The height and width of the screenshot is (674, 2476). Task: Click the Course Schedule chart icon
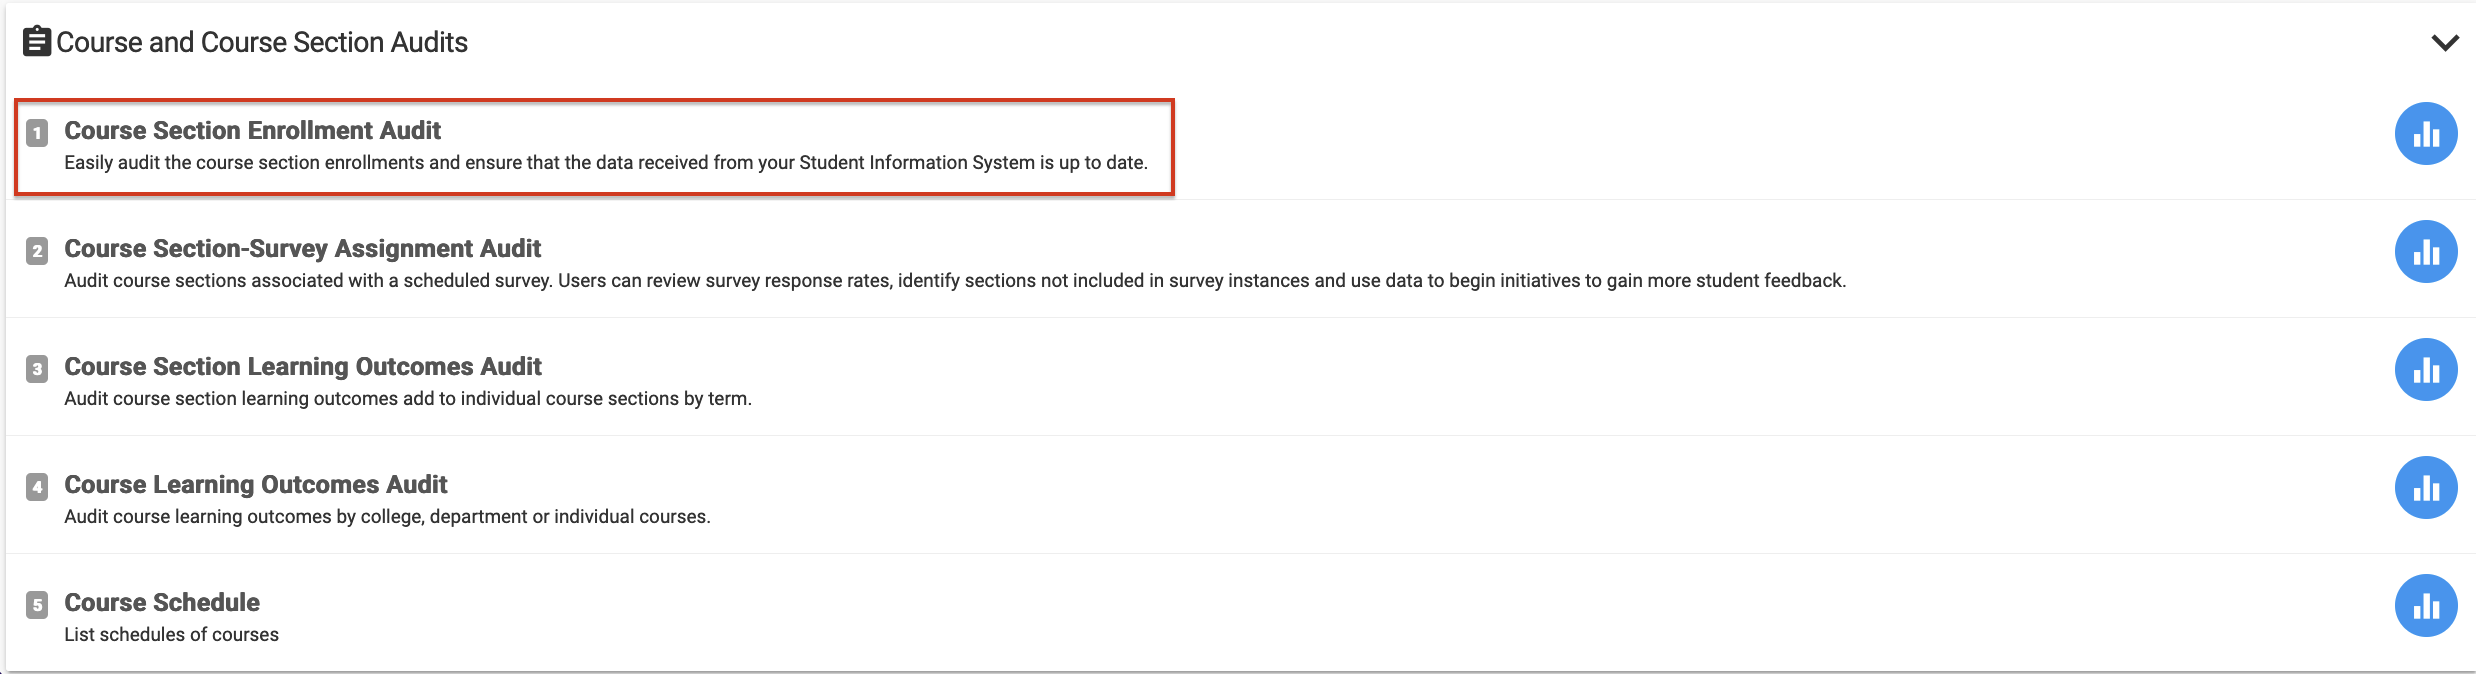click(x=2425, y=605)
